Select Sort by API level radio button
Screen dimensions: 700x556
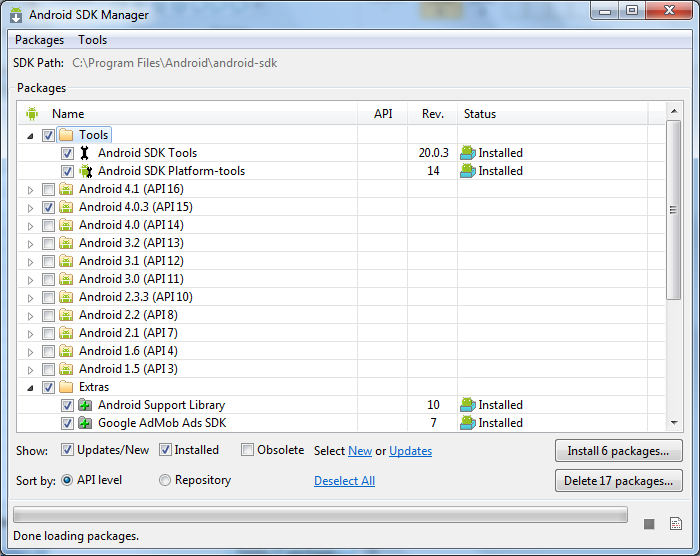point(67,480)
